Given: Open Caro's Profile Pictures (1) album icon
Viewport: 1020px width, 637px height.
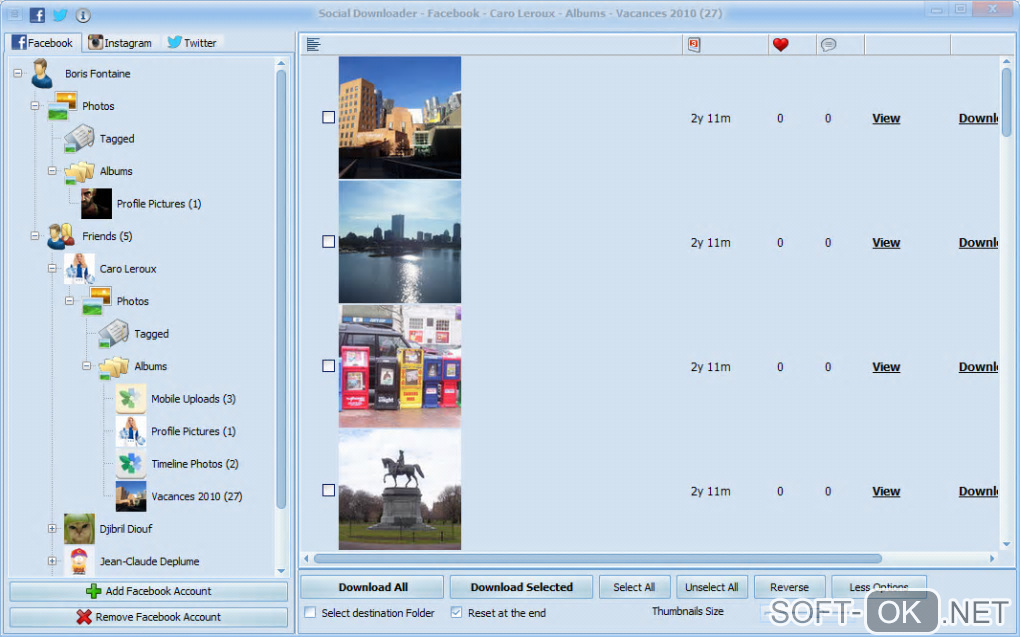Looking at the screenshot, I should pos(131,431).
